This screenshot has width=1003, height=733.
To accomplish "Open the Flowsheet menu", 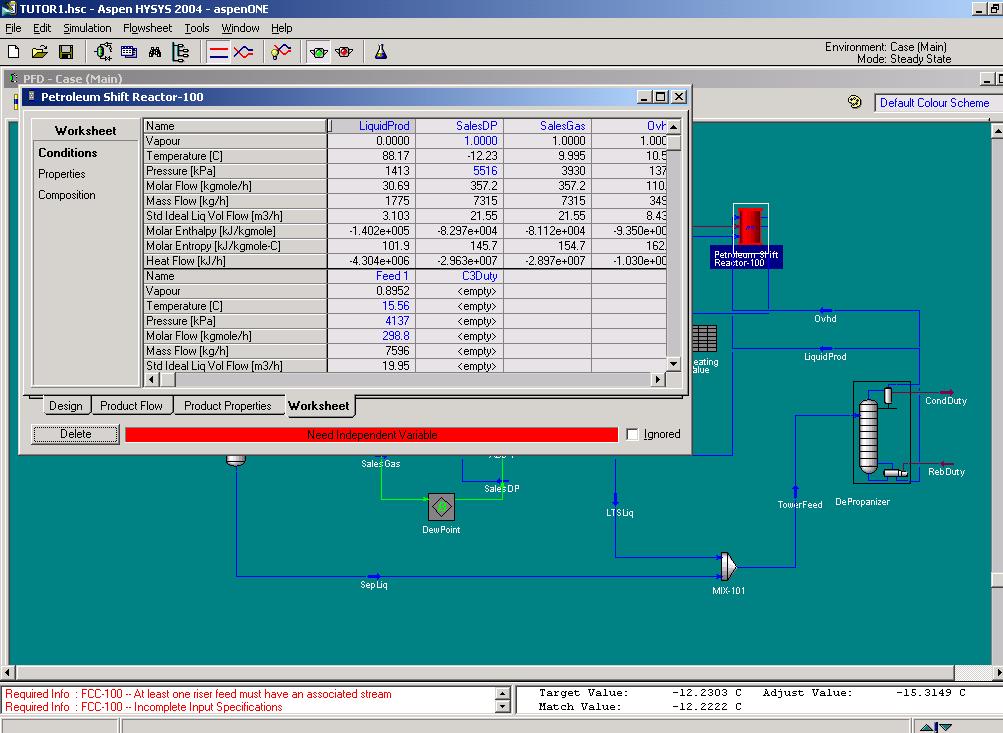I will tap(147, 28).
